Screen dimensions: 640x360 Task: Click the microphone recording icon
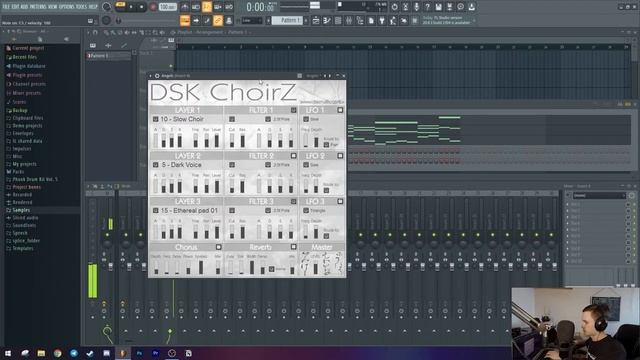[416, 7]
